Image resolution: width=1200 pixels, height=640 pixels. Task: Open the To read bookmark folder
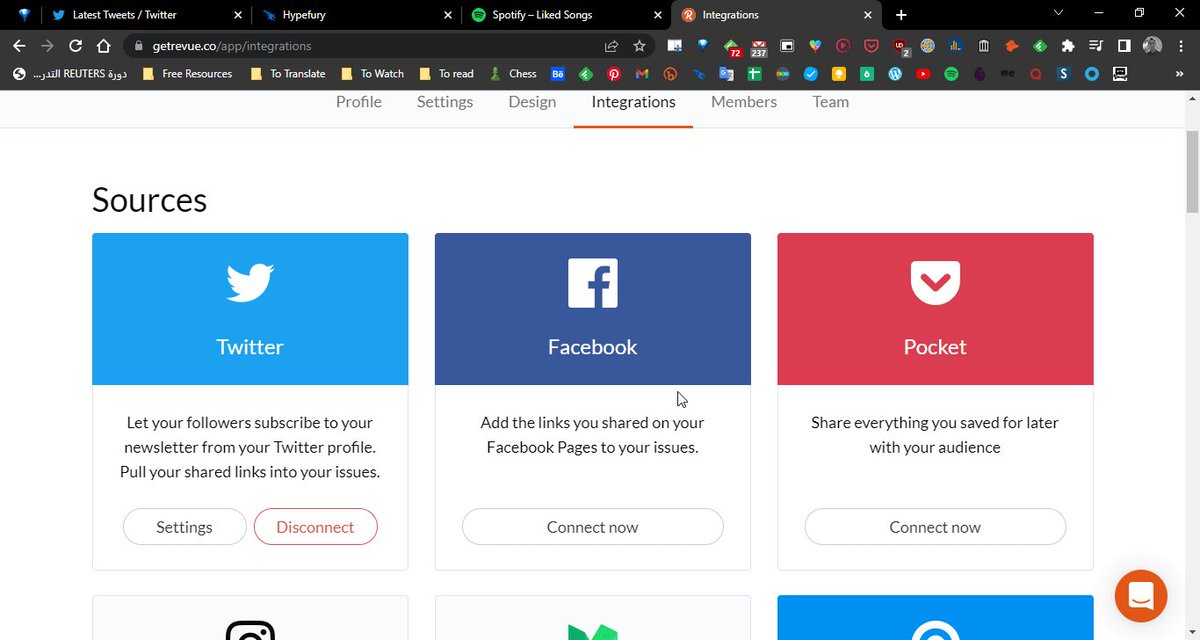(x=446, y=74)
